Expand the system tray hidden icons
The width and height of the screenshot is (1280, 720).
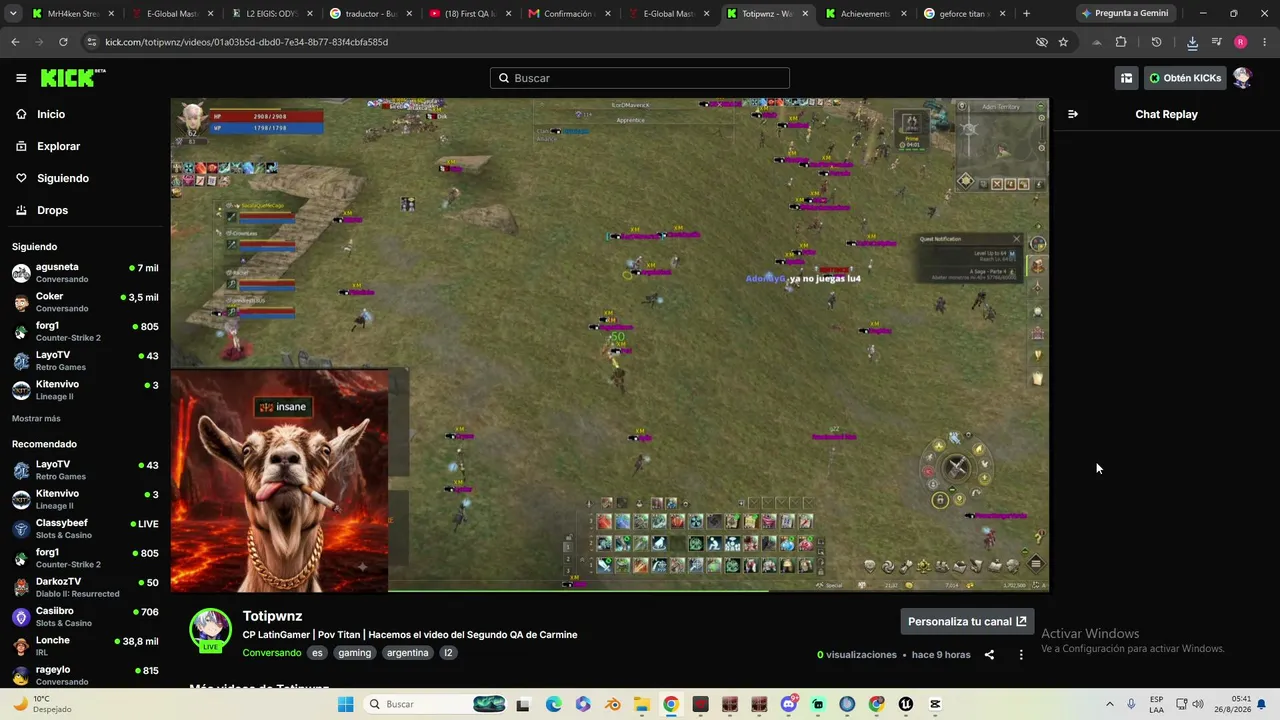[1109, 704]
